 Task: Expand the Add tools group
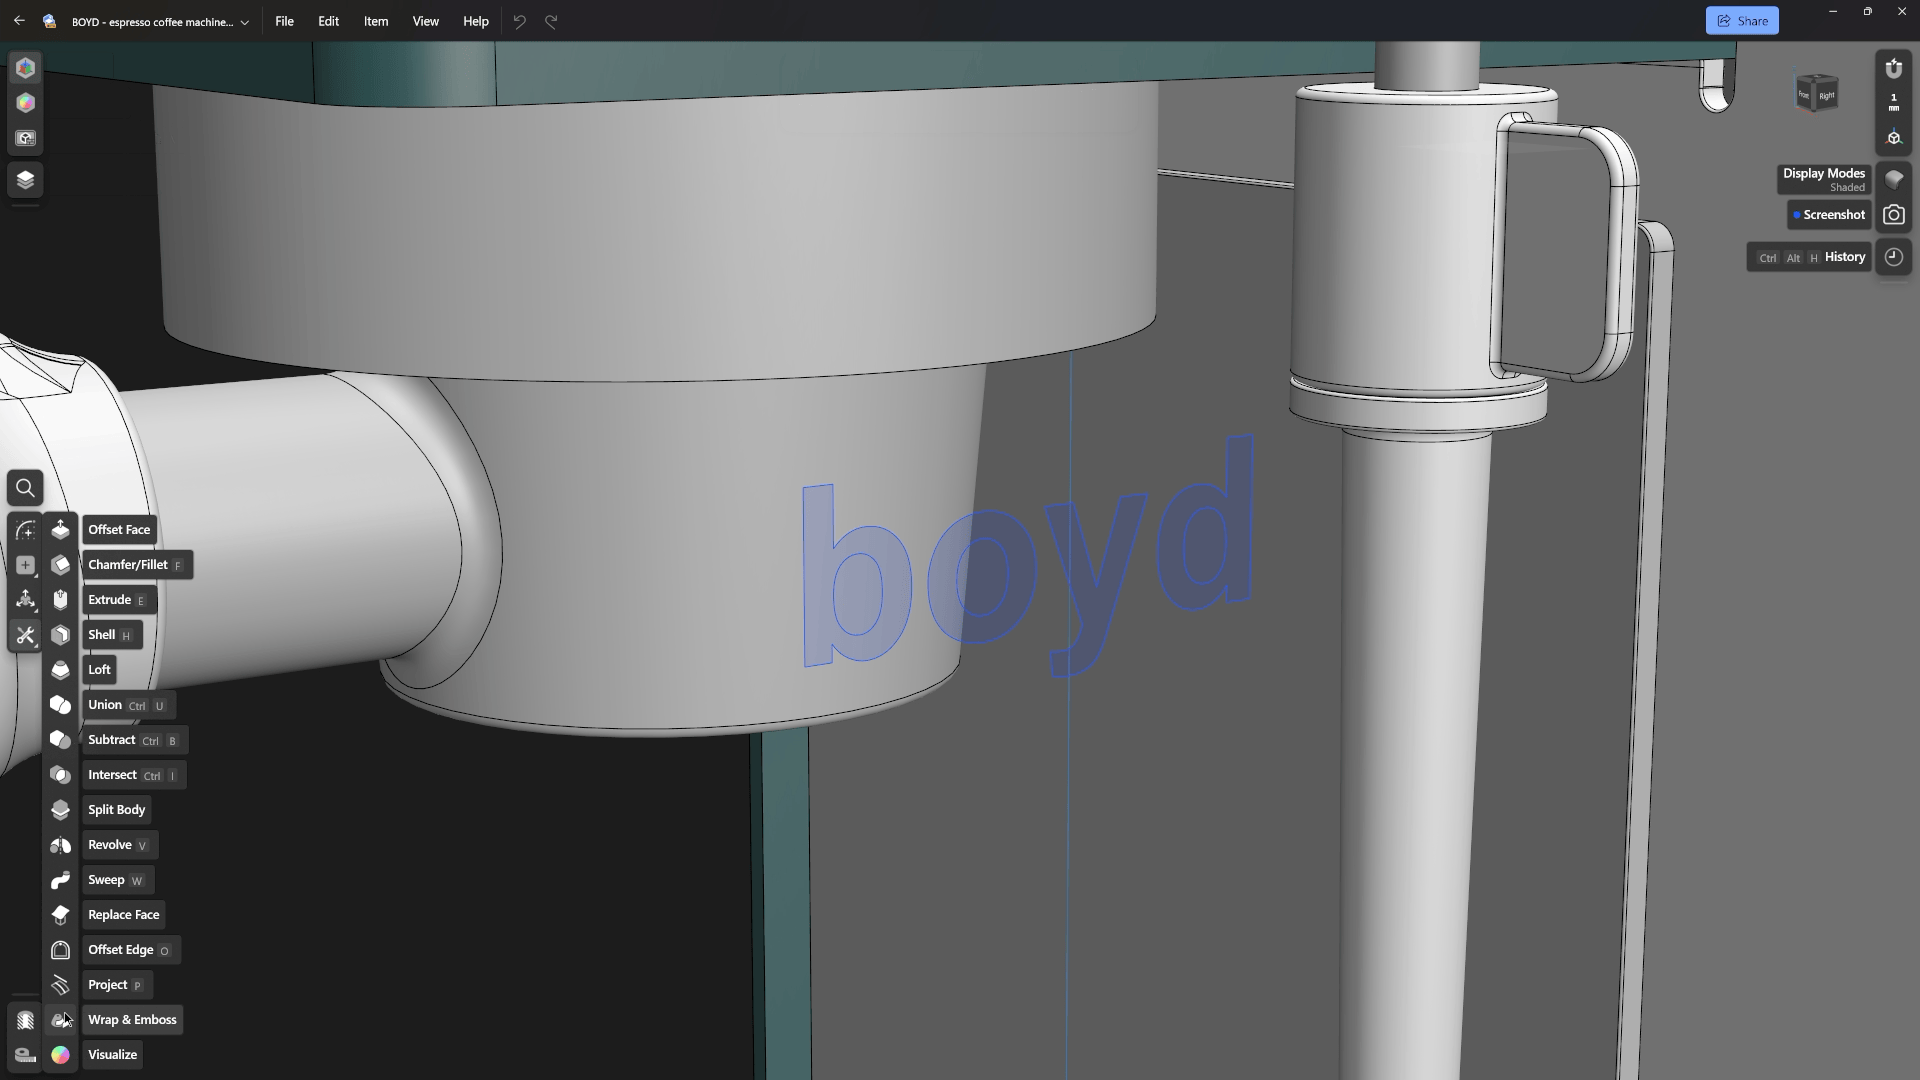25,565
